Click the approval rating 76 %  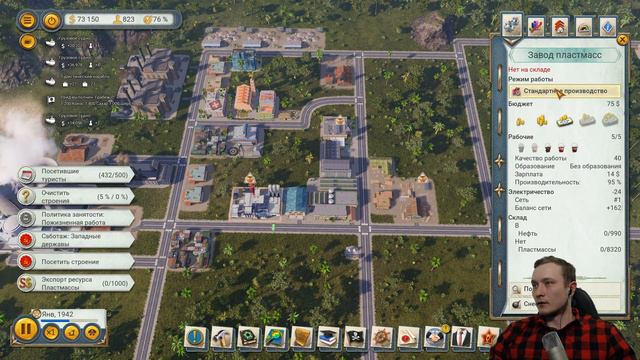coord(157,19)
